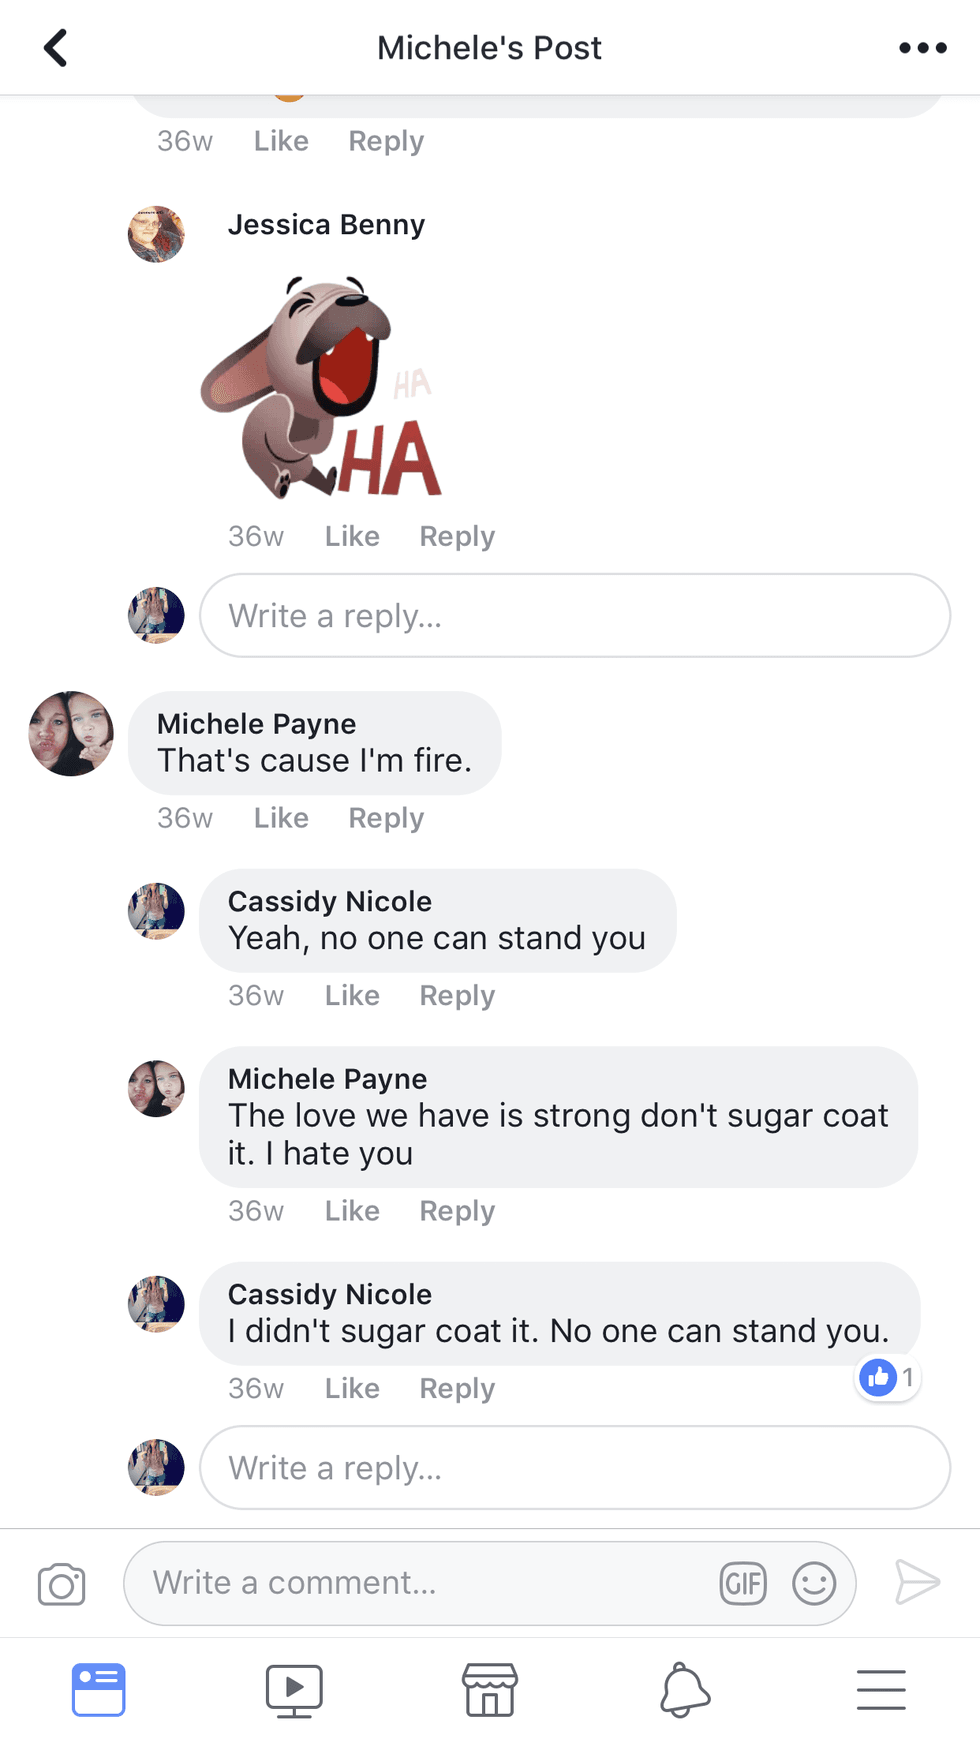Reply to Cassidy's "I didn't sugar coat it" comment

pos(457,1389)
